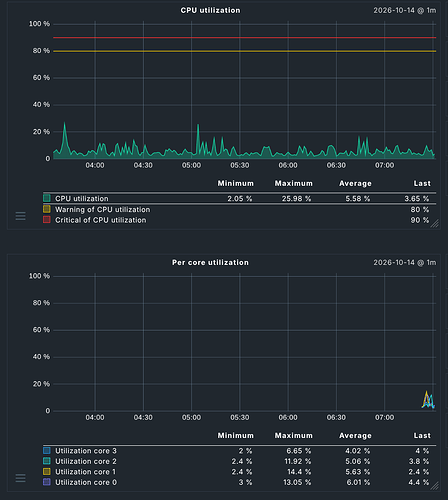Click the Per core utilization graph title
Image resolution: width=448 pixels, height=500 pixels.
[210, 262]
